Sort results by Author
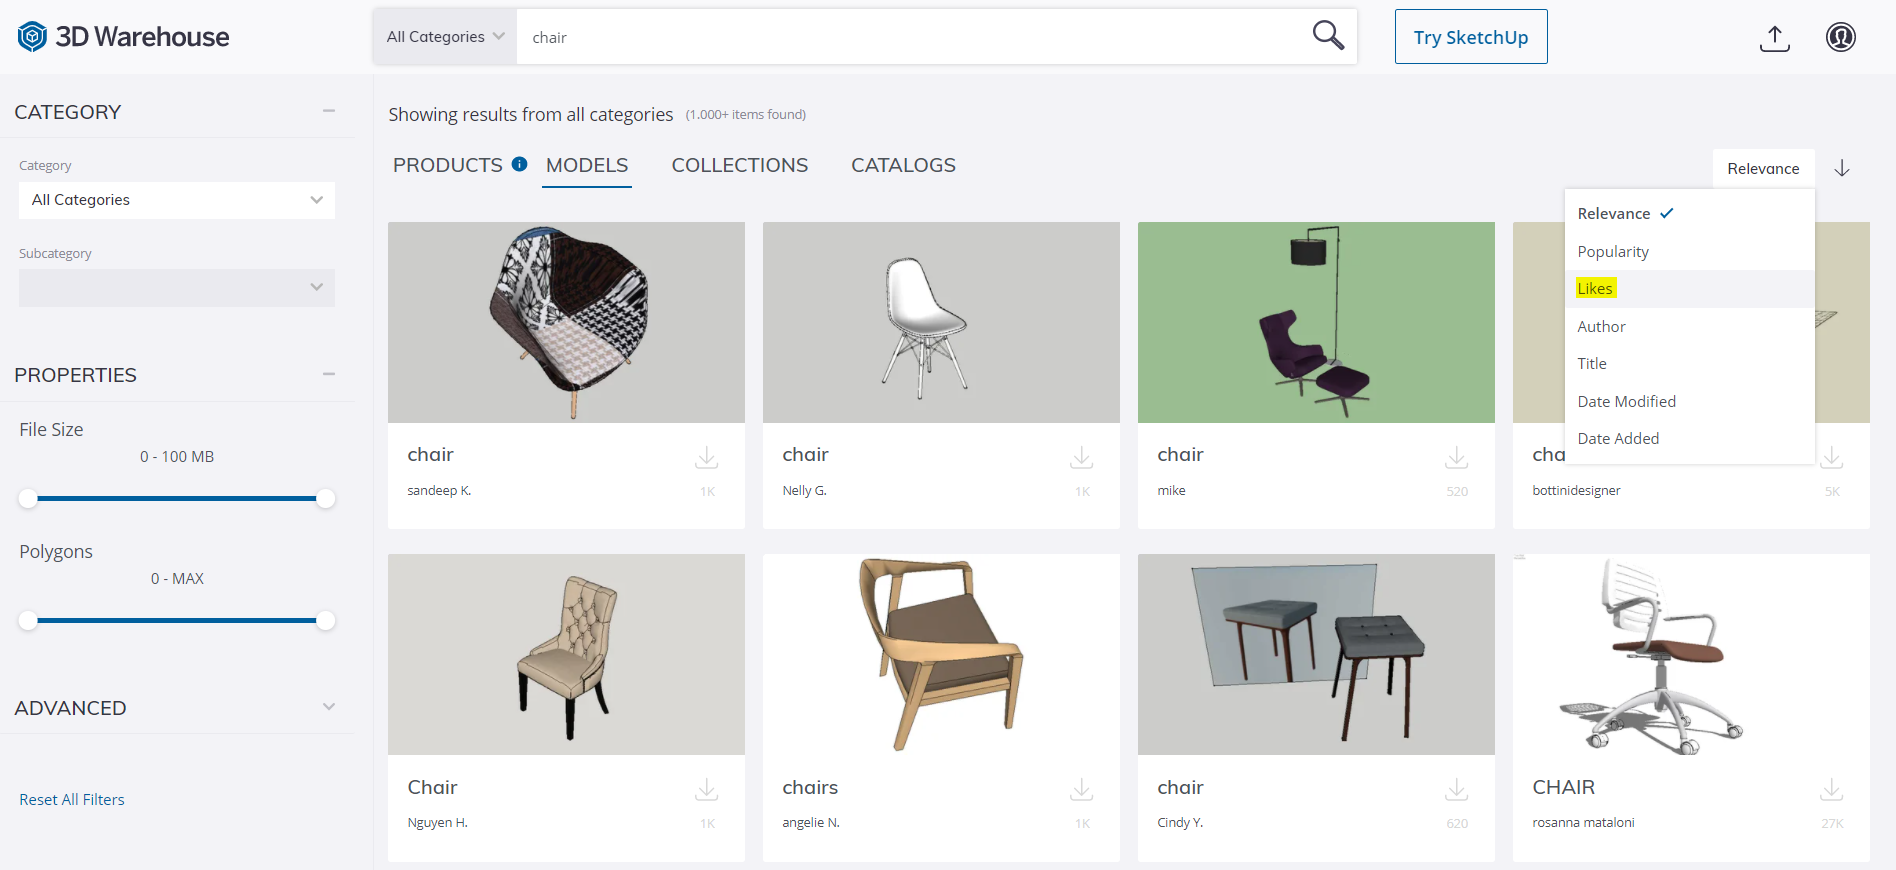Image resolution: width=1896 pixels, height=870 pixels. tap(1689, 326)
